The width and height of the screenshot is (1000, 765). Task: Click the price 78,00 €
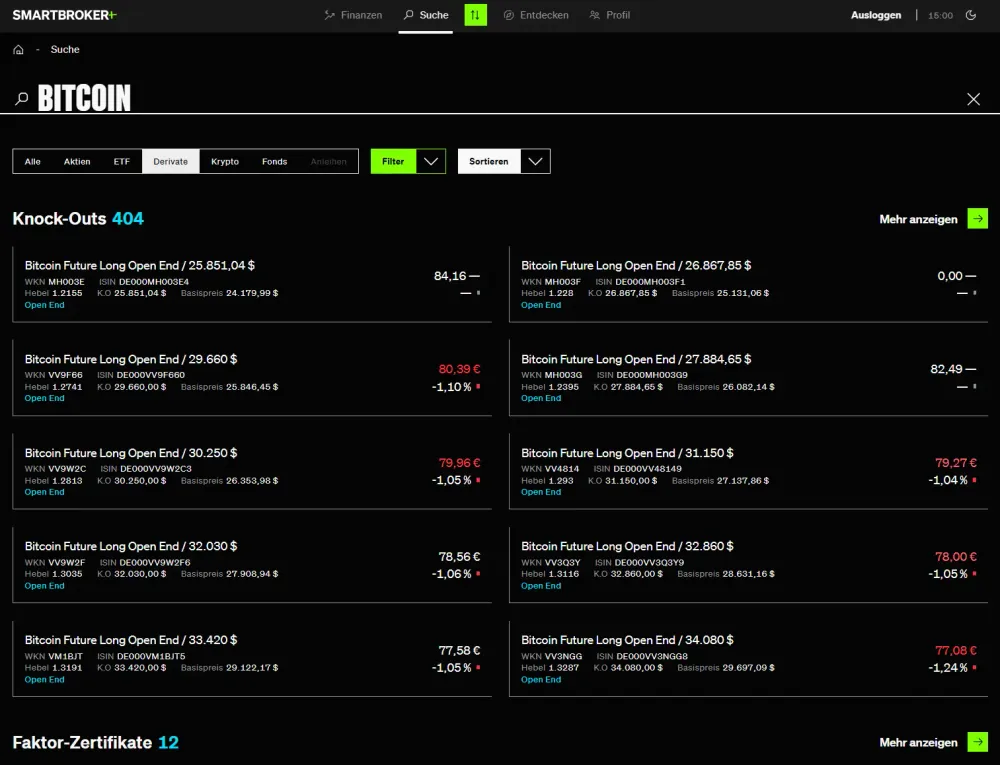(x=956, y=557)
